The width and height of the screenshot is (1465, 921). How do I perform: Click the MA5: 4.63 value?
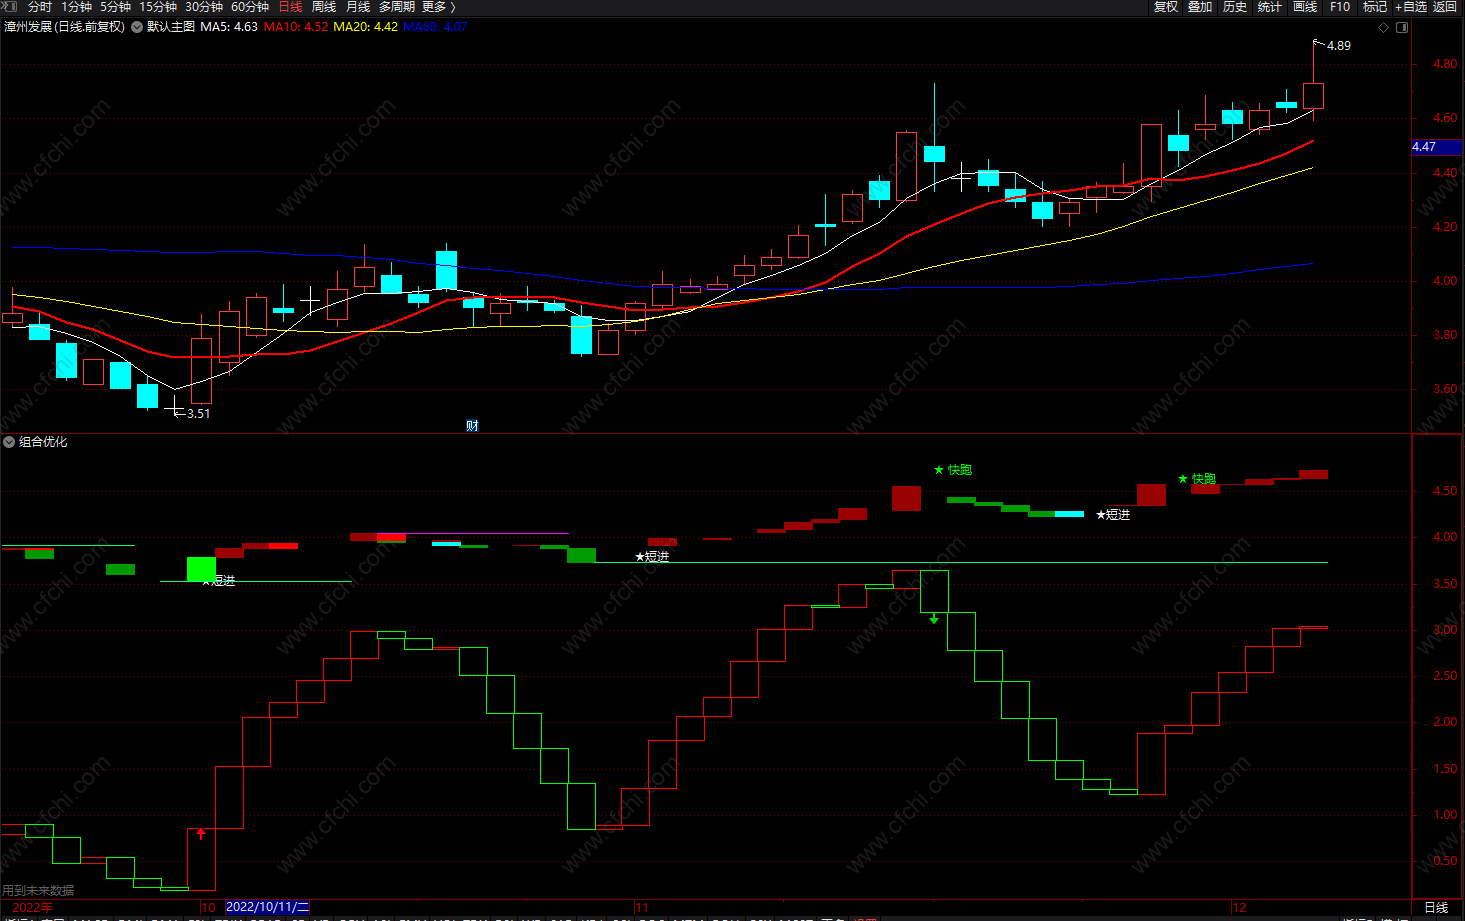(229, 27)
